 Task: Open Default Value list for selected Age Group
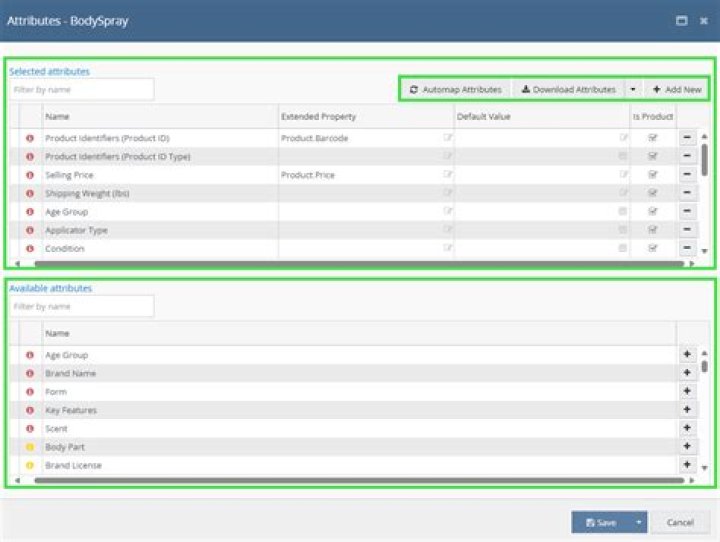tap(623, 211)
